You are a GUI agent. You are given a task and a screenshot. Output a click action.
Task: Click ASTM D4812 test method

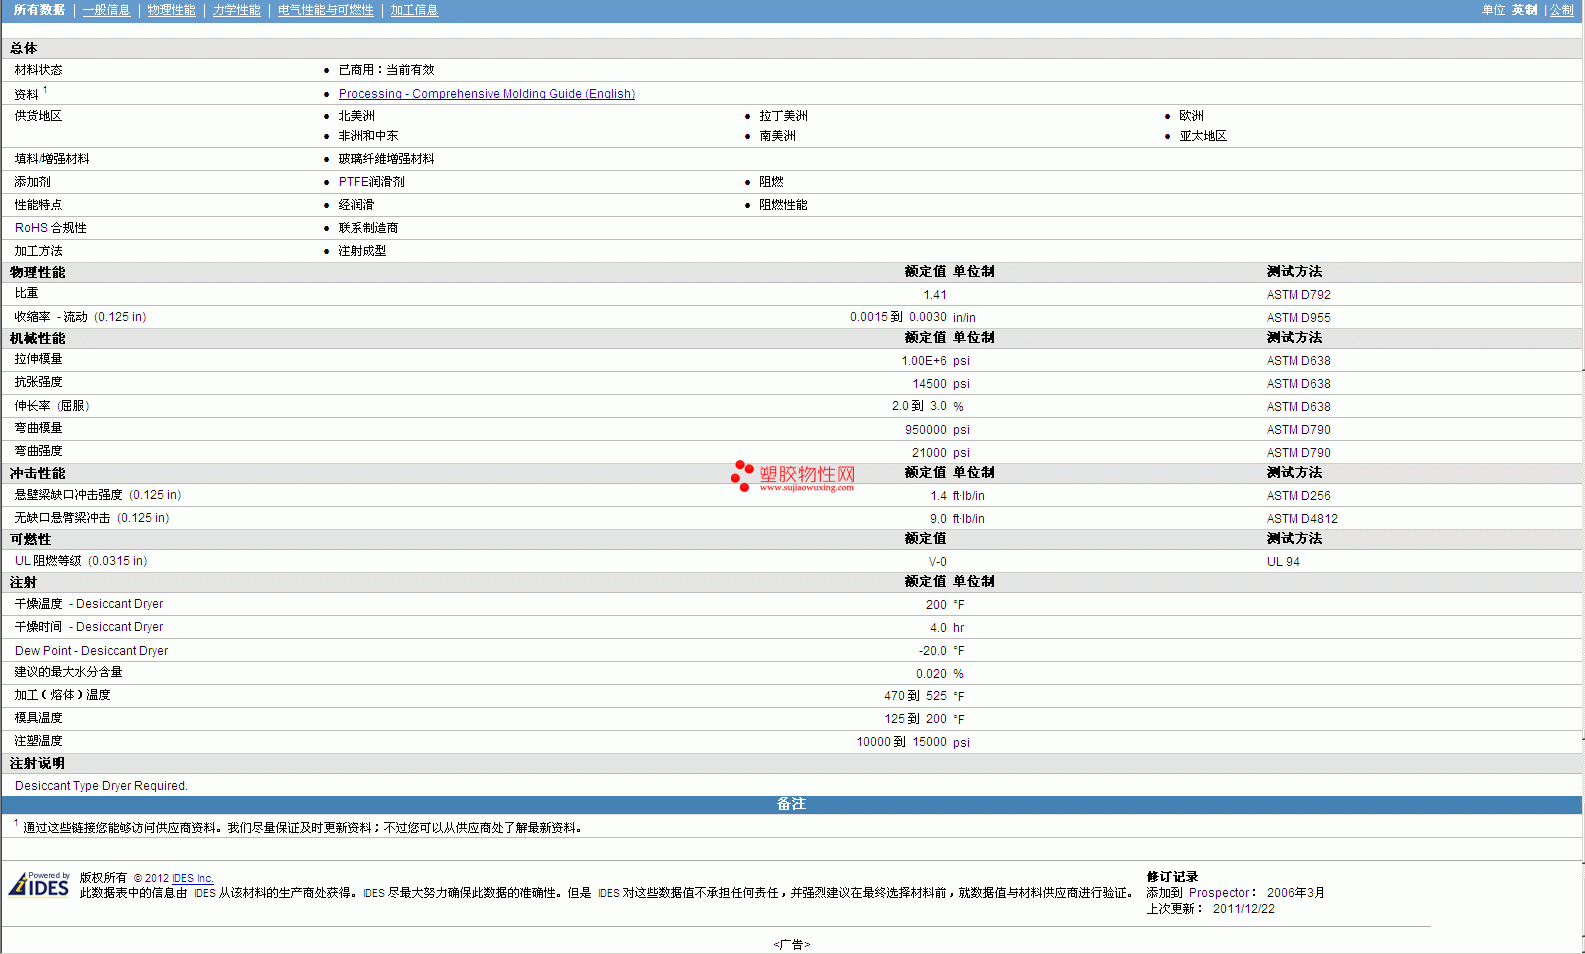(x=1302, y=519)
